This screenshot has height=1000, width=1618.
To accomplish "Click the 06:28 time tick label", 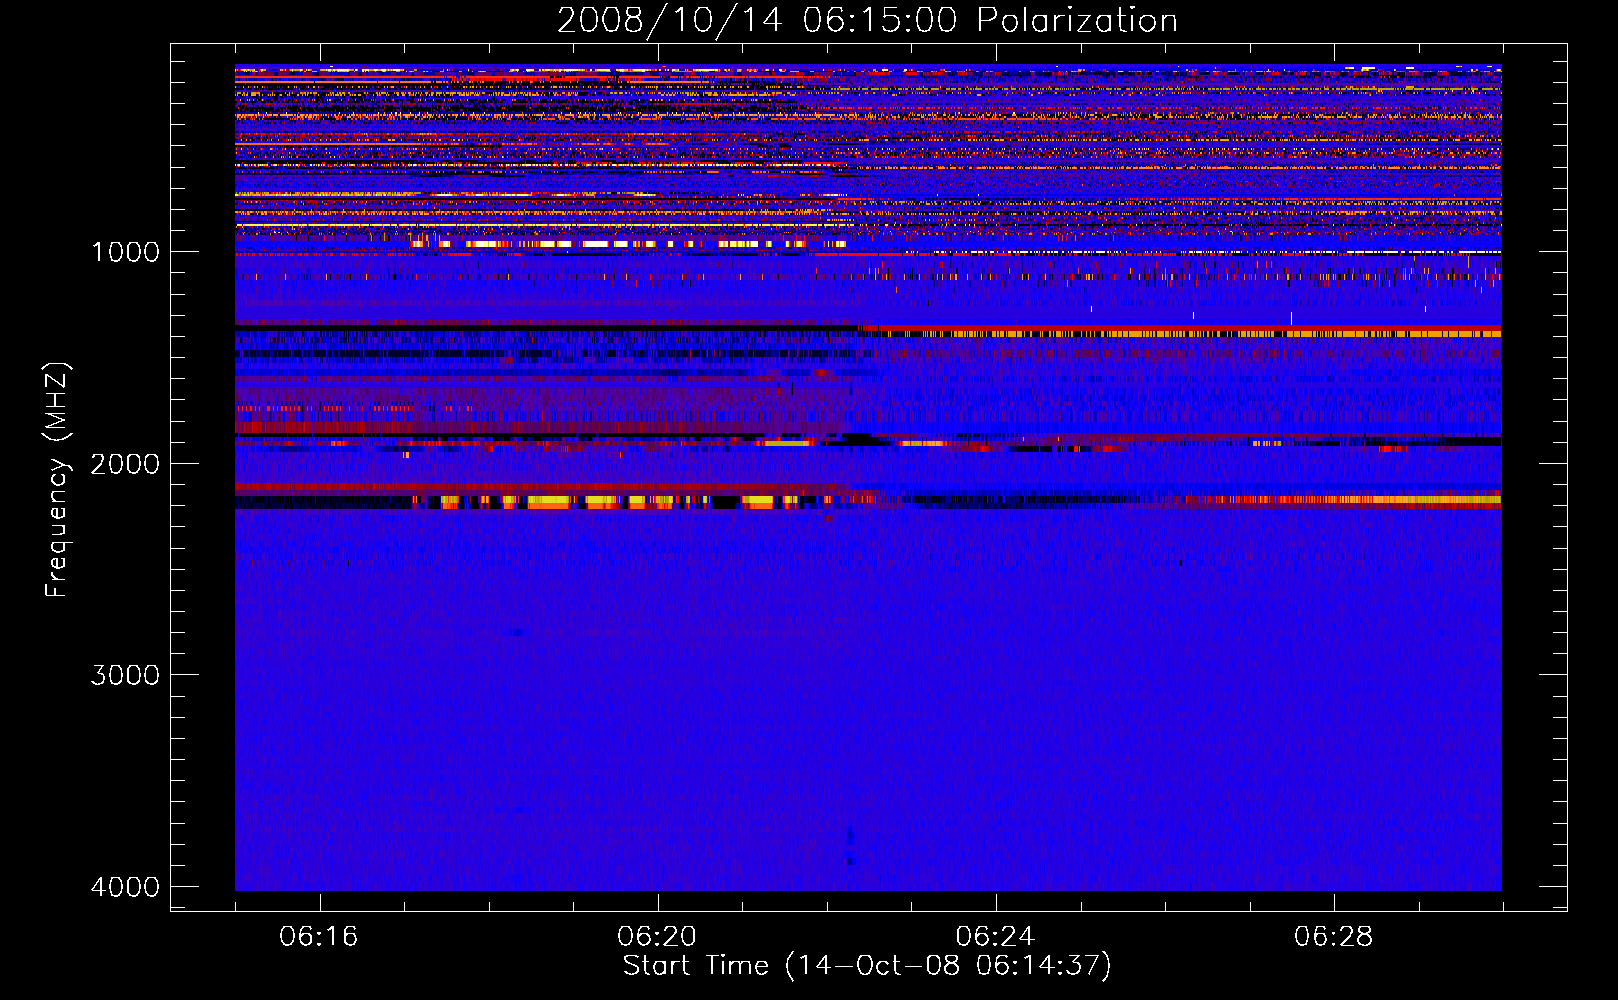I will (1333, 937).
